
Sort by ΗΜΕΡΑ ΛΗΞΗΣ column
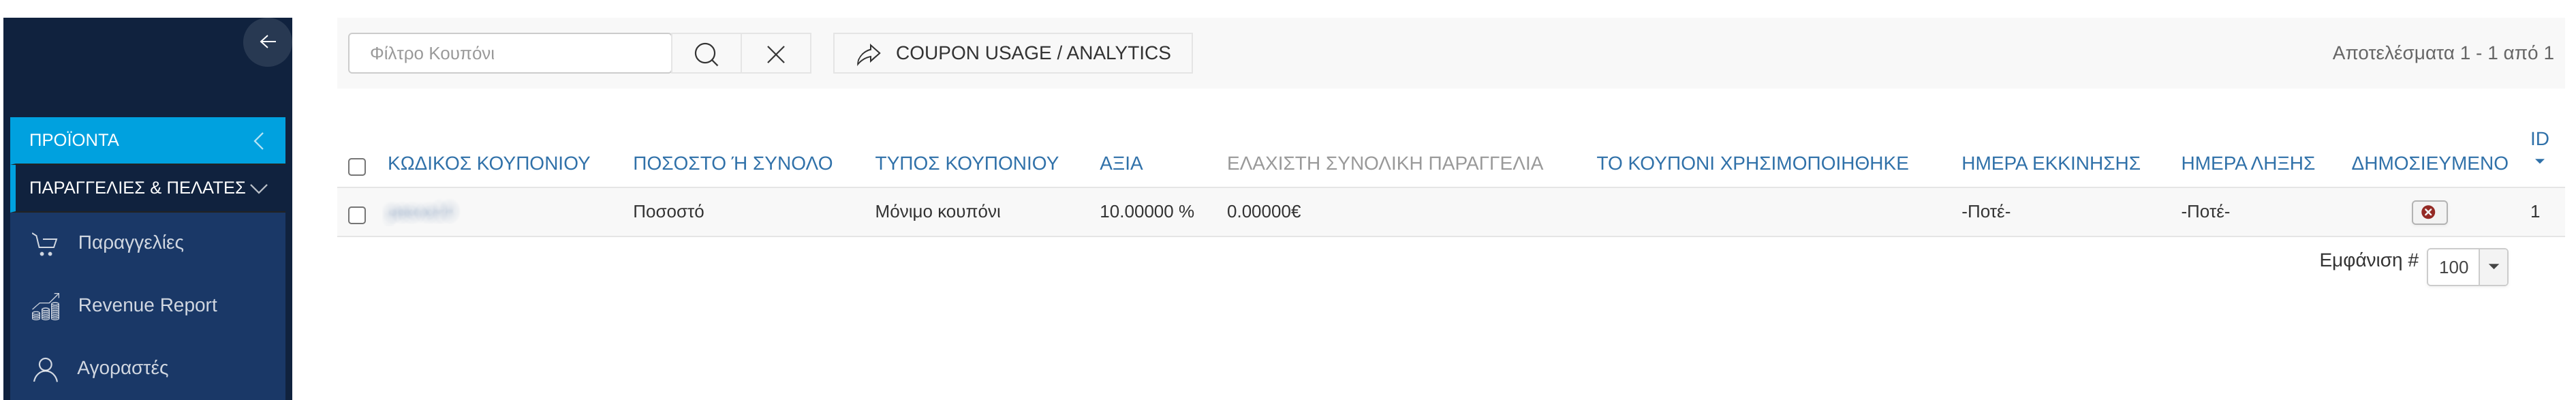[x=2247, y=163]
